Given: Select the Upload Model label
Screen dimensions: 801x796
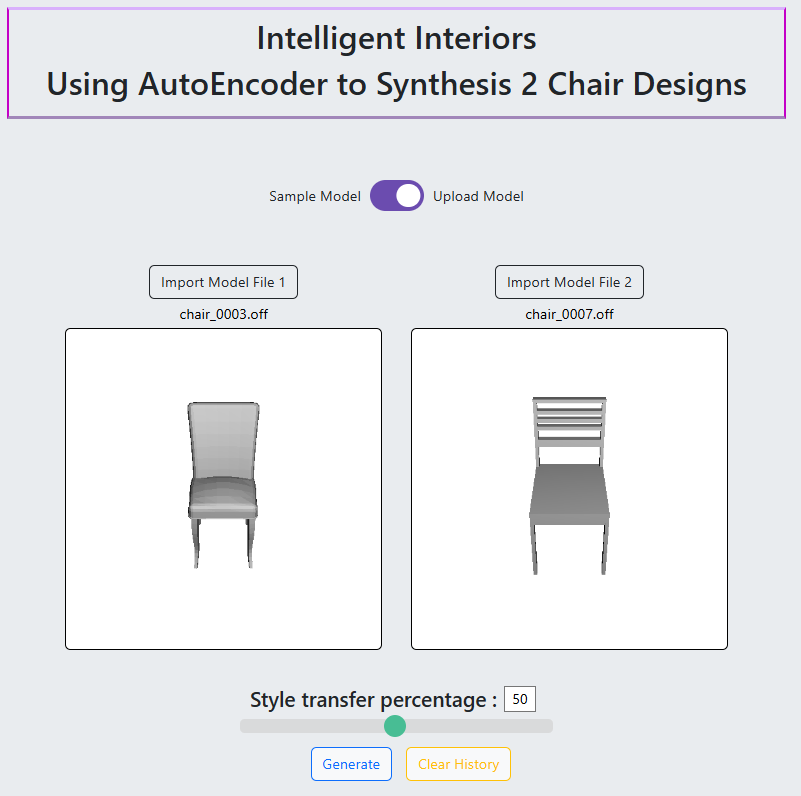Looking at the screenshot, I should pos(478,196).
